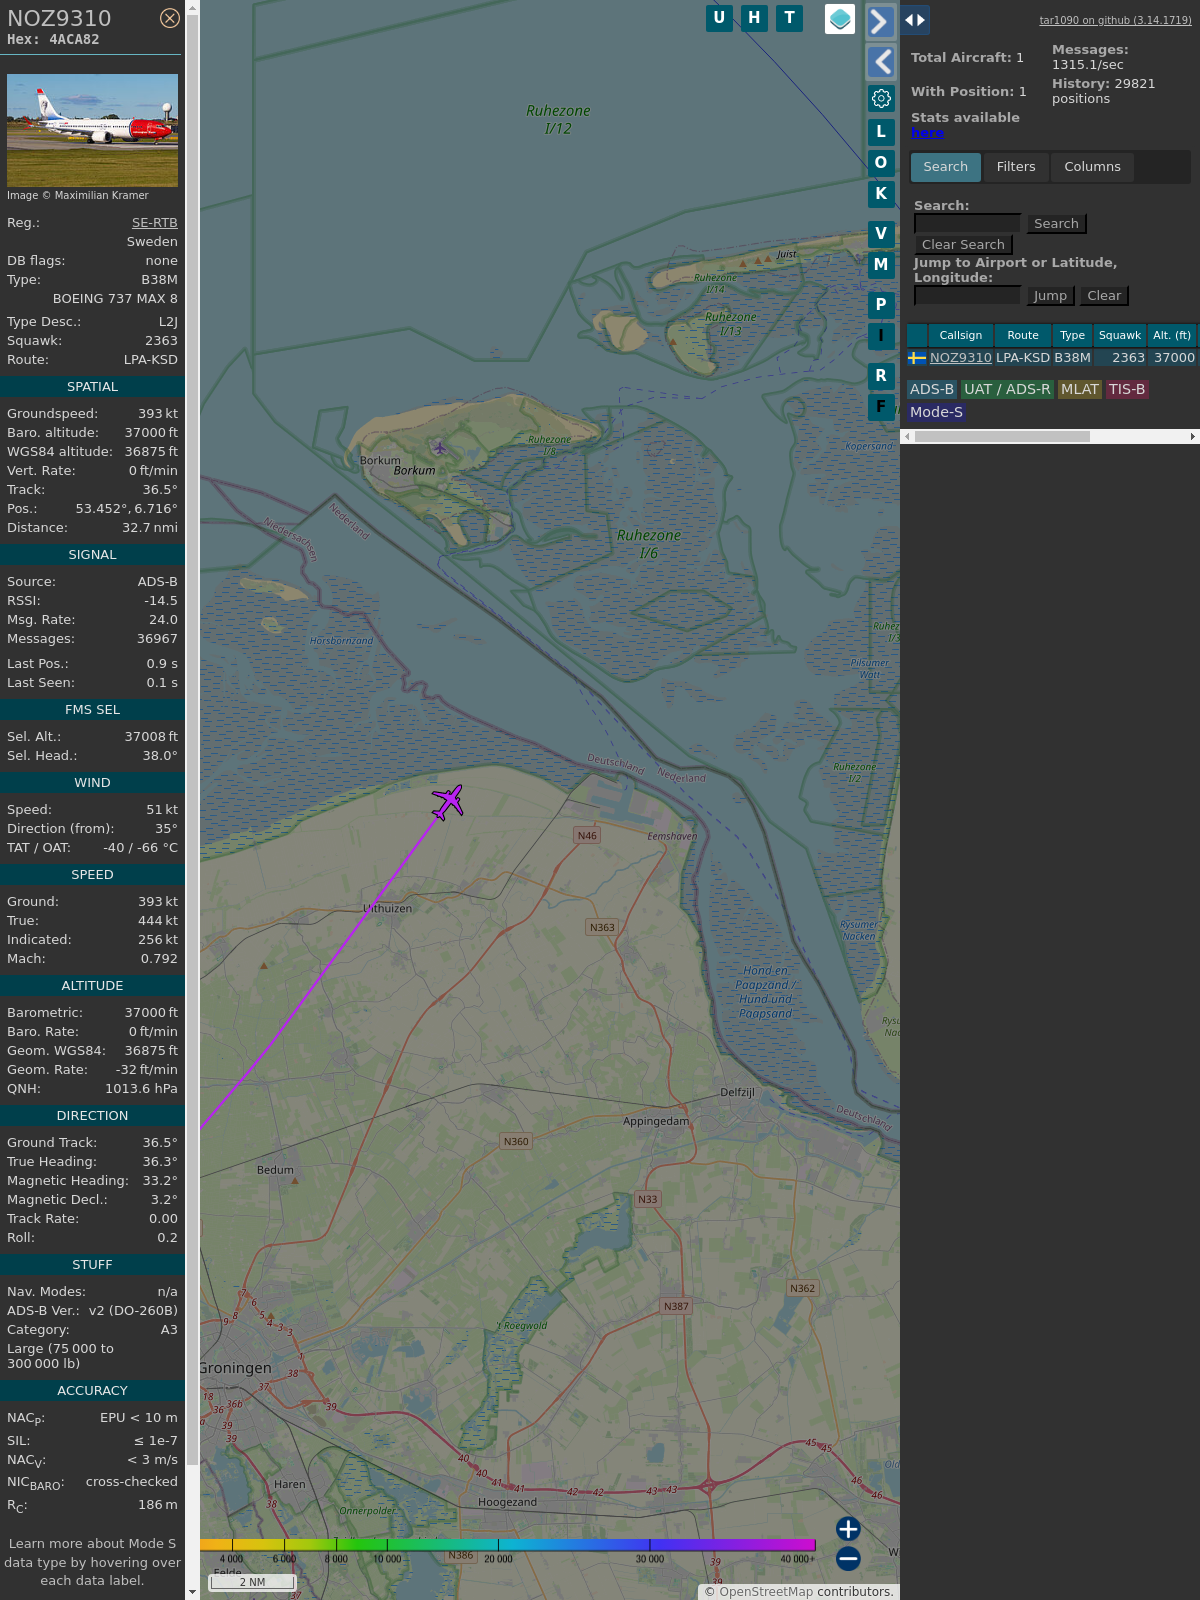Screen dimensions: 1200x1600
Task: Open the map layers selector icon
Action: click(x=840, y=18)
